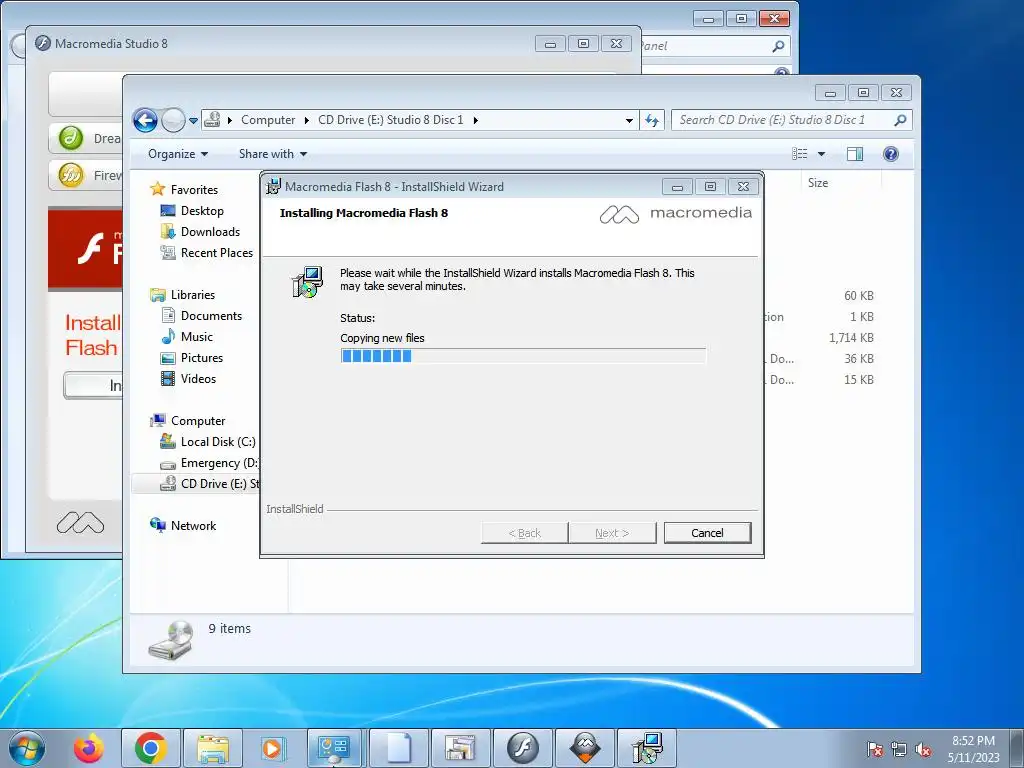Click the 36 KB file size cell
The width and height of the screenshot is (1024, 768).
[x=858, y=359]
